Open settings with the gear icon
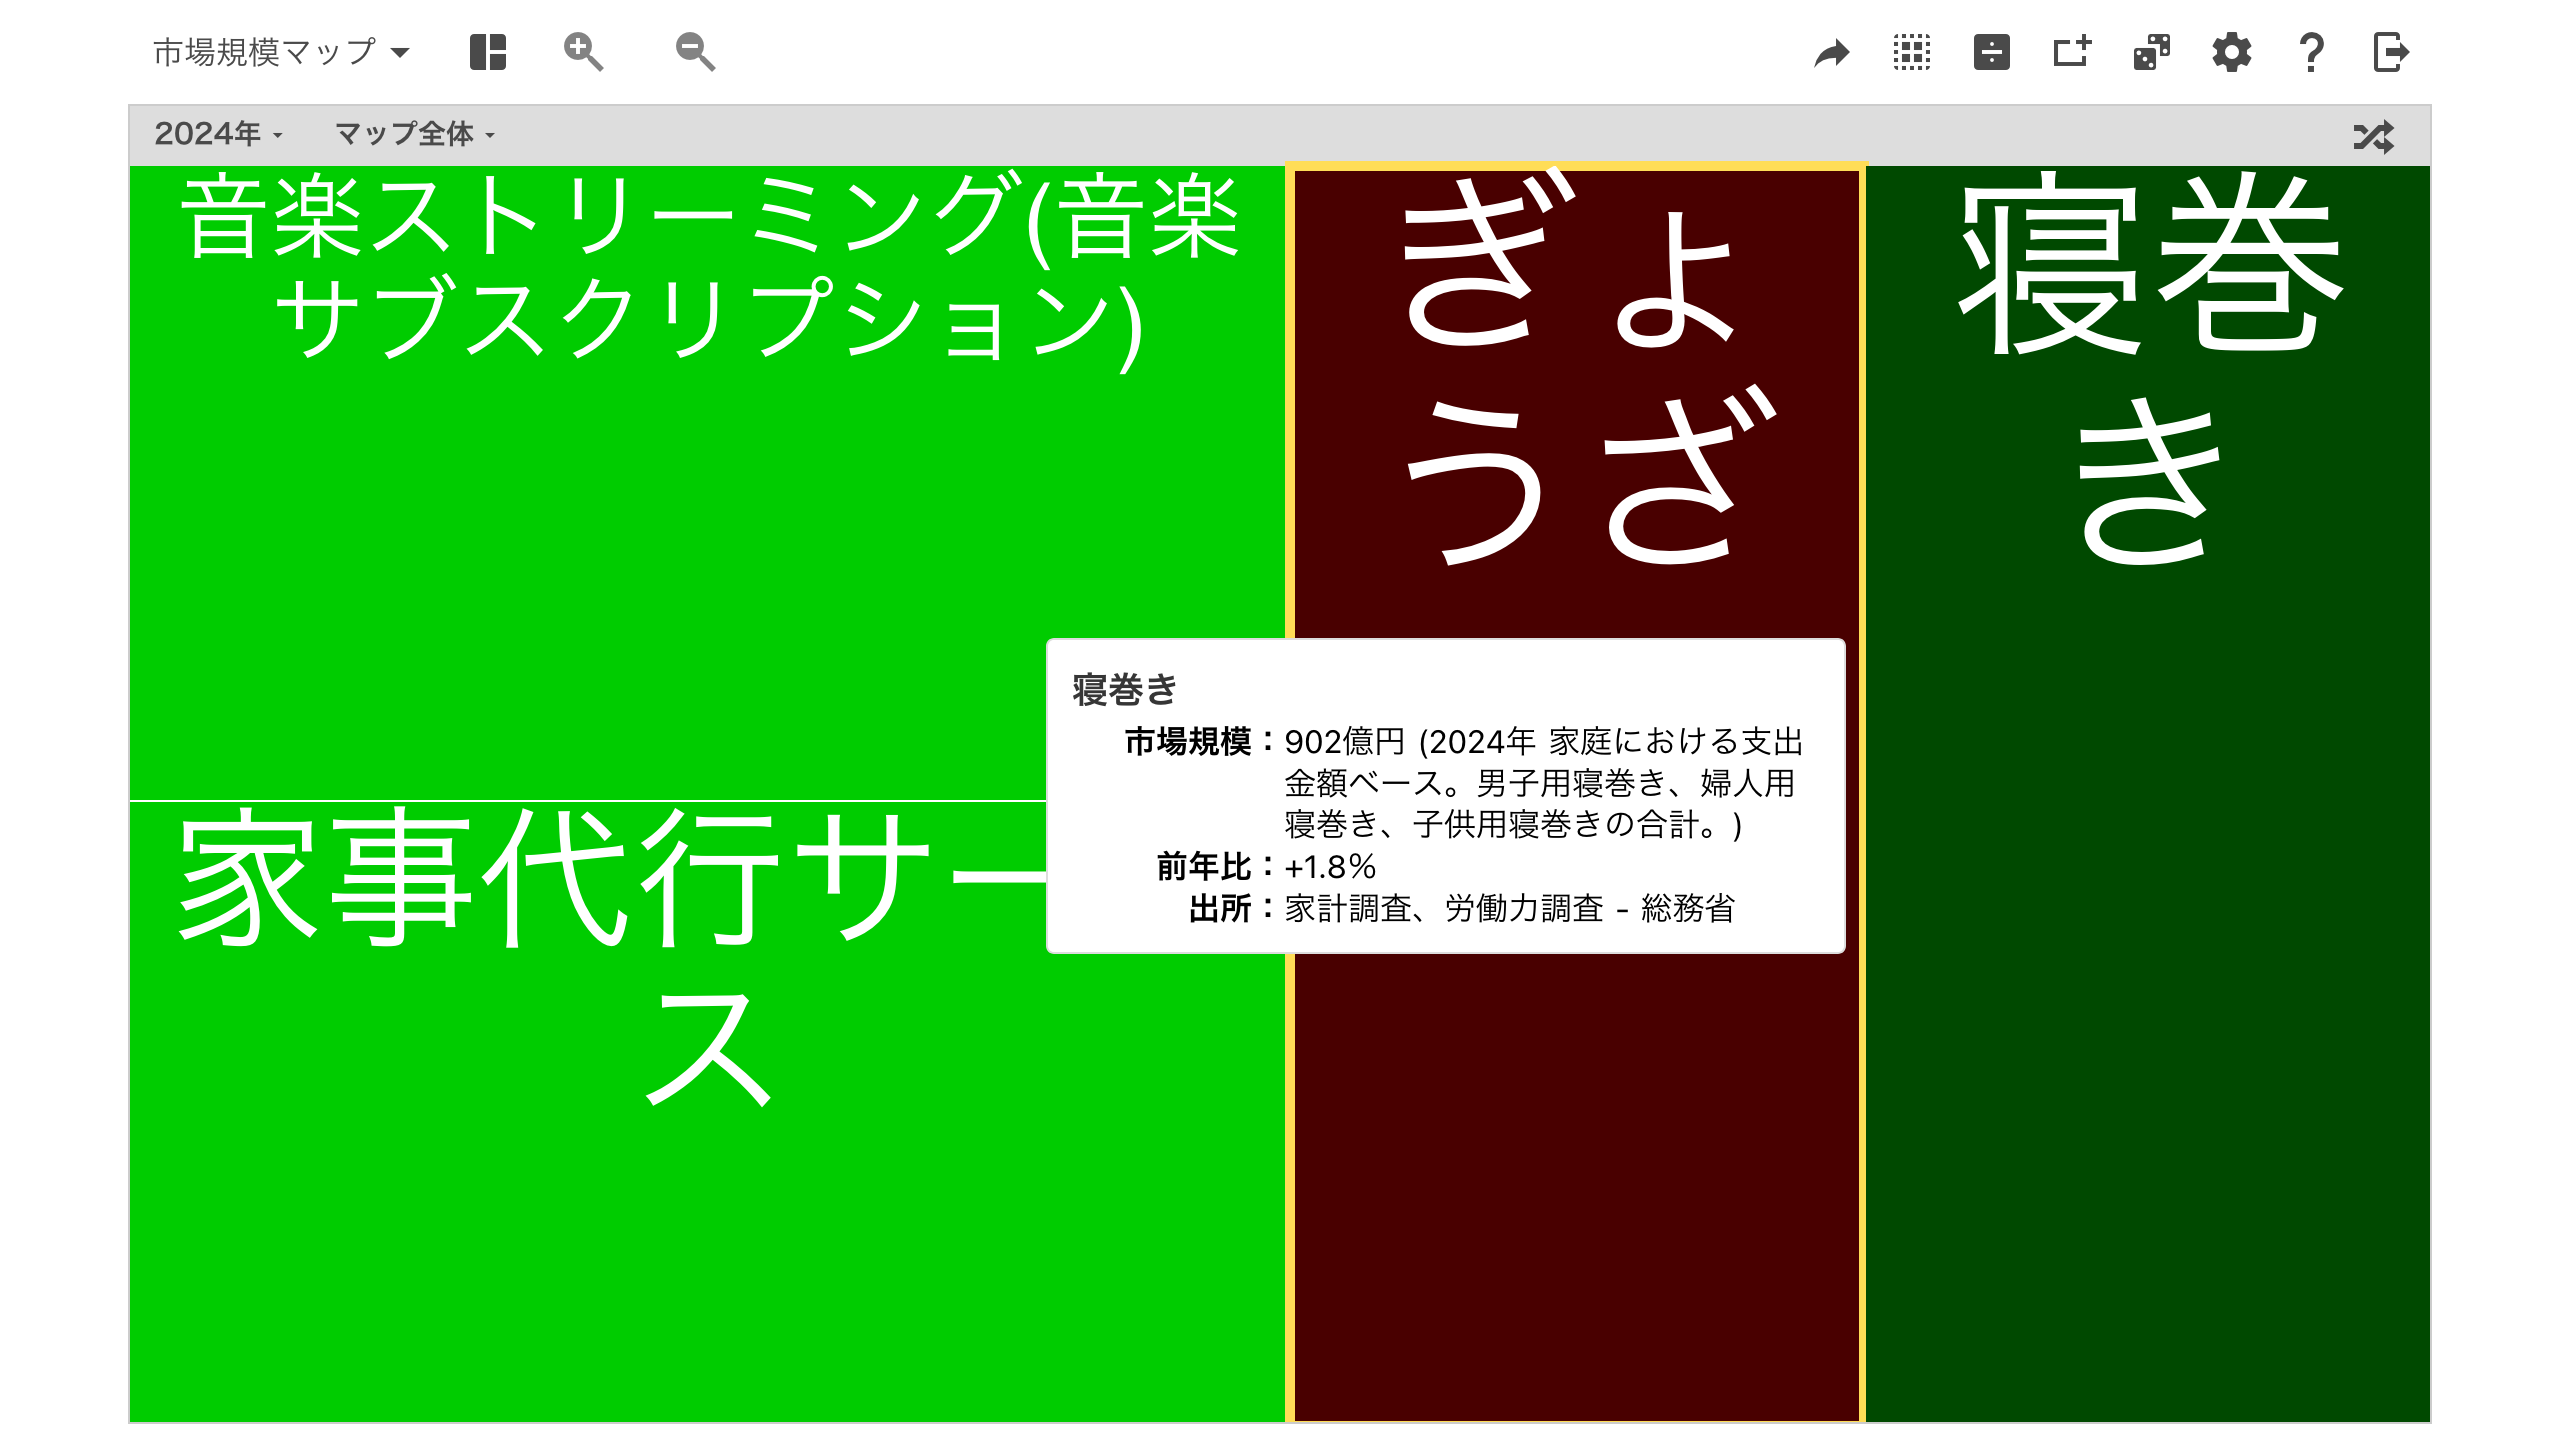 click(2232, 52)
